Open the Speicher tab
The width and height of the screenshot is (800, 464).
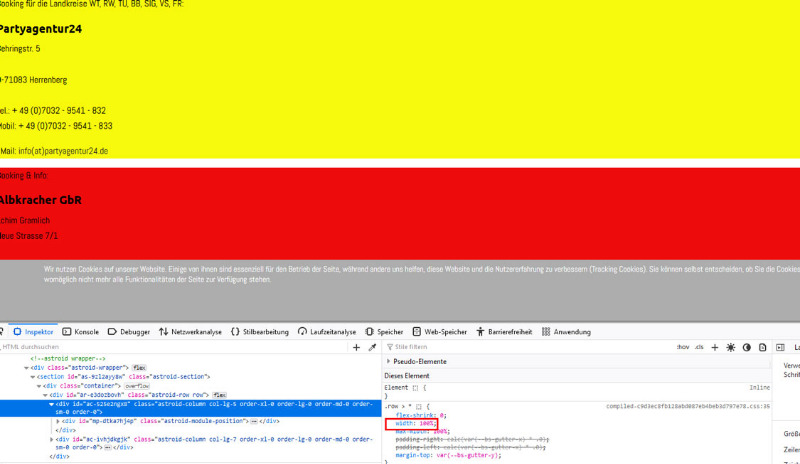(x=384, y=332)
